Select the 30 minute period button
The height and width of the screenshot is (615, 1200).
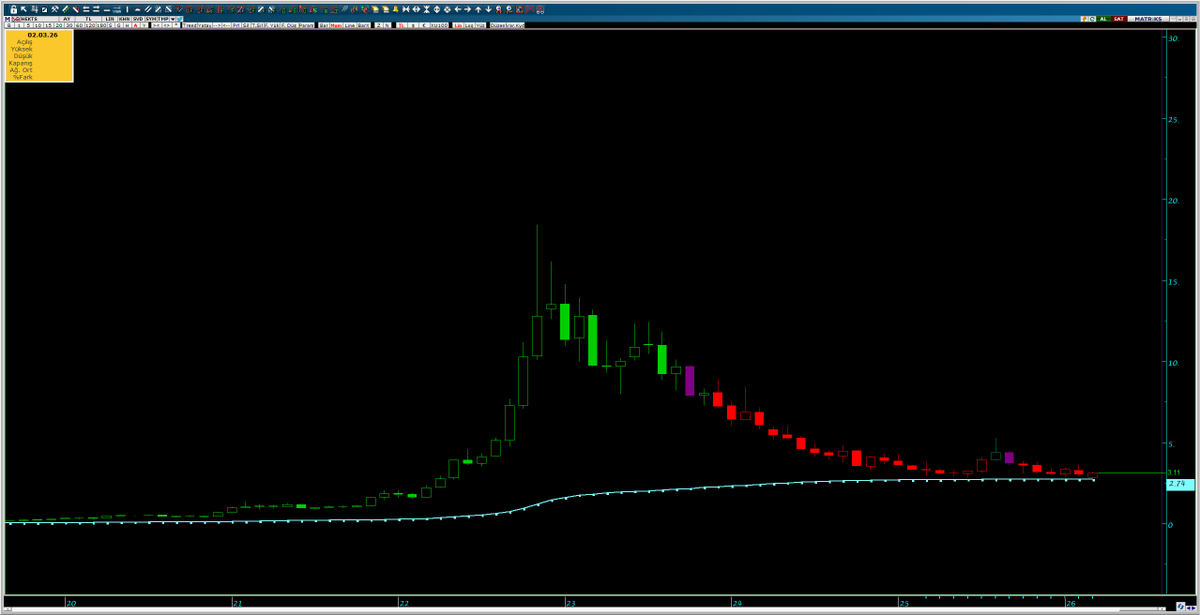click(68, 25)
